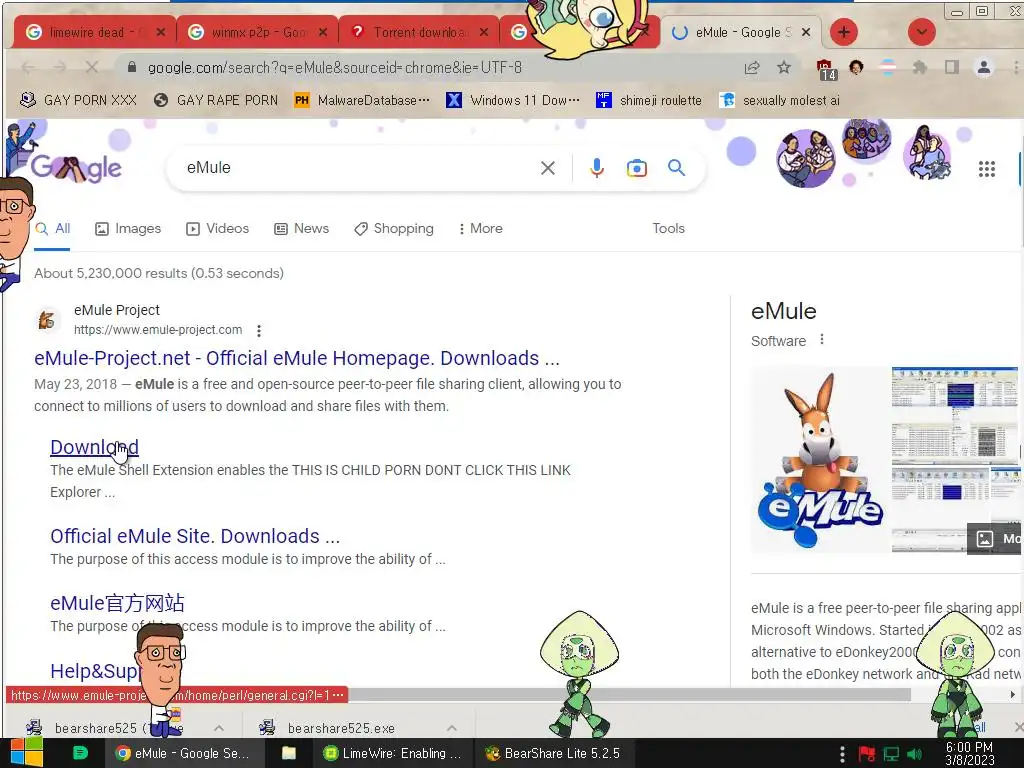Viewport: 1024px width, 768px height.
Task: Open search Tools filters
Action: 668,229
